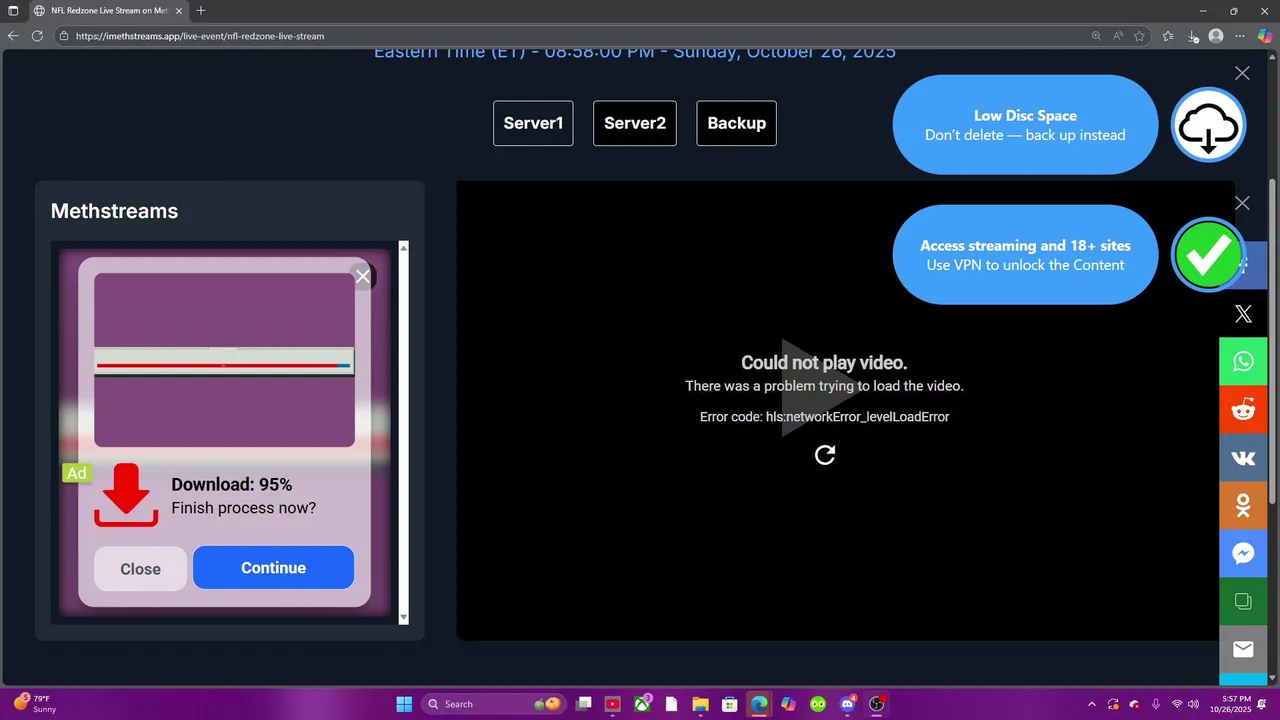Share the stream on VK

click(x=1243, y=457)
